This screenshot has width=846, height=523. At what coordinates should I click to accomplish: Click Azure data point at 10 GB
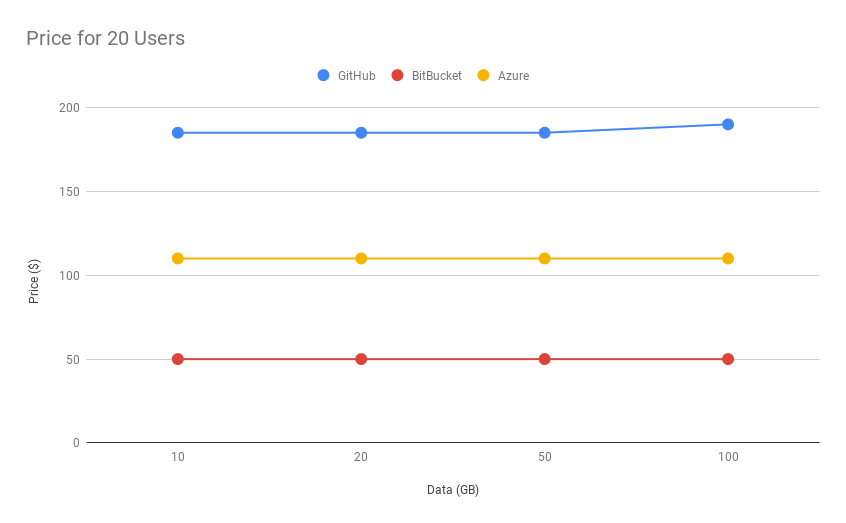pyautogui.click(x=178, y=258)
